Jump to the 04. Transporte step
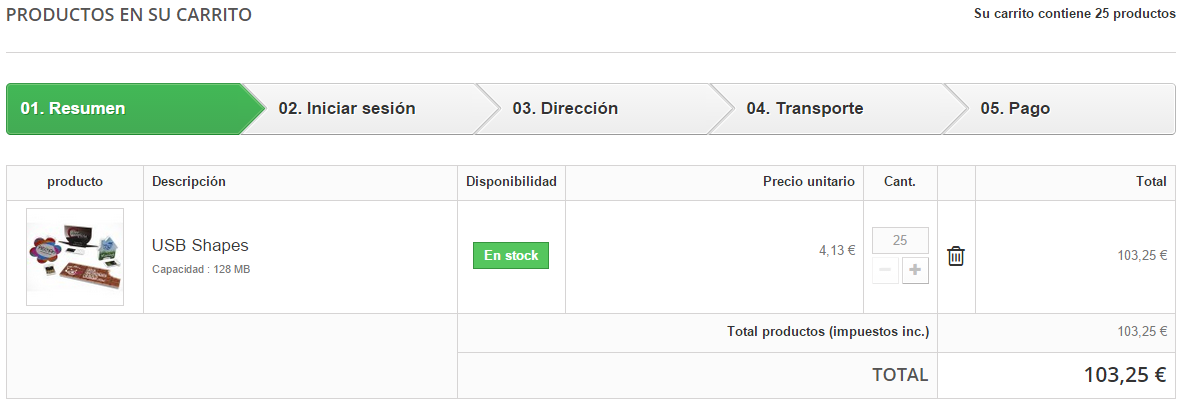 (804, 109)
